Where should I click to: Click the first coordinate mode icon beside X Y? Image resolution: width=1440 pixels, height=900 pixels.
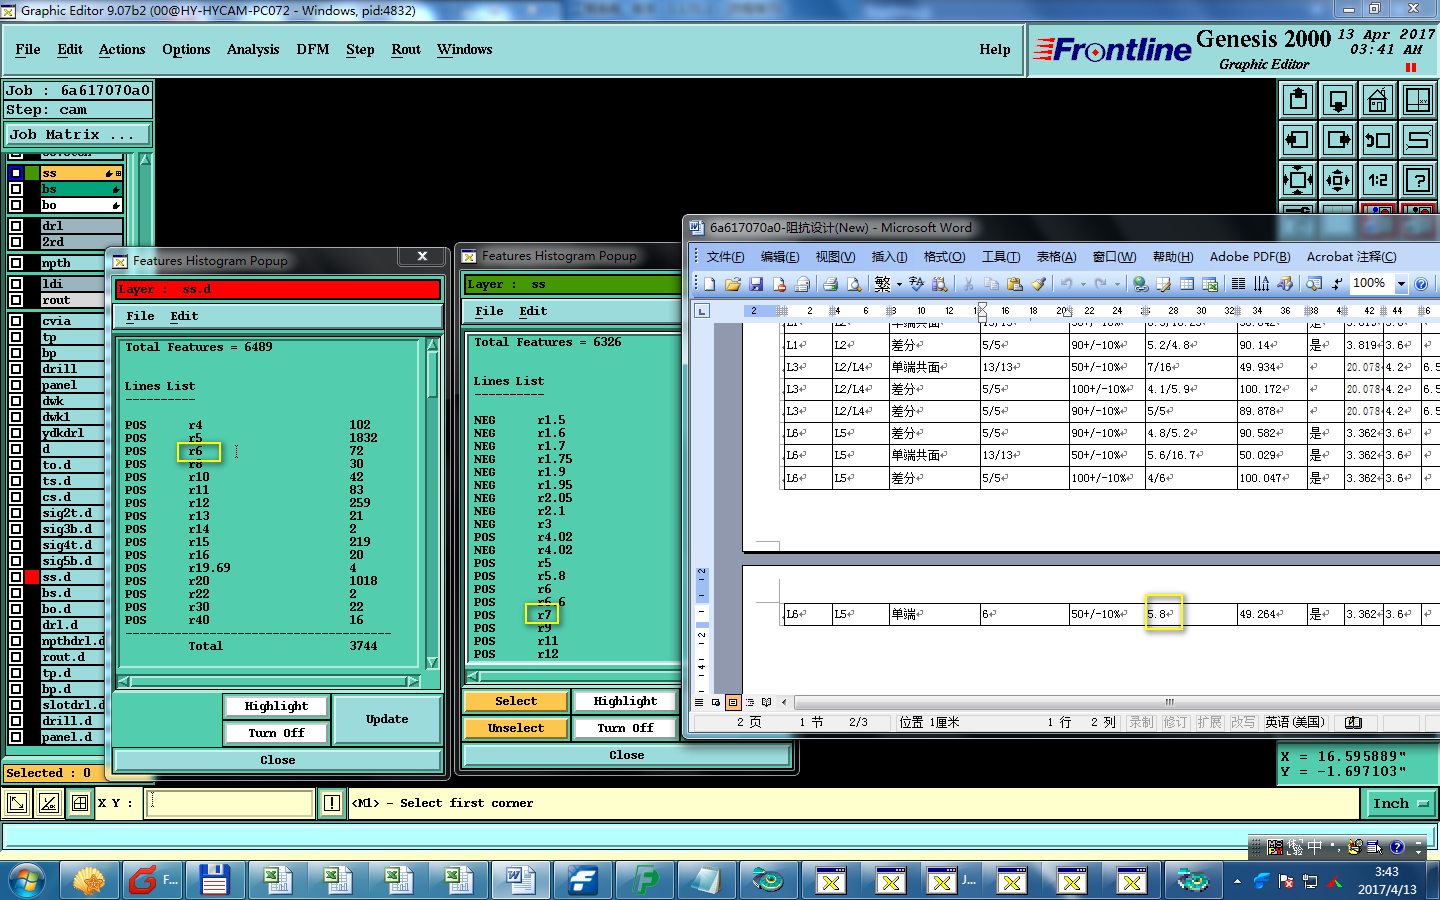click(x=17, y=802)
